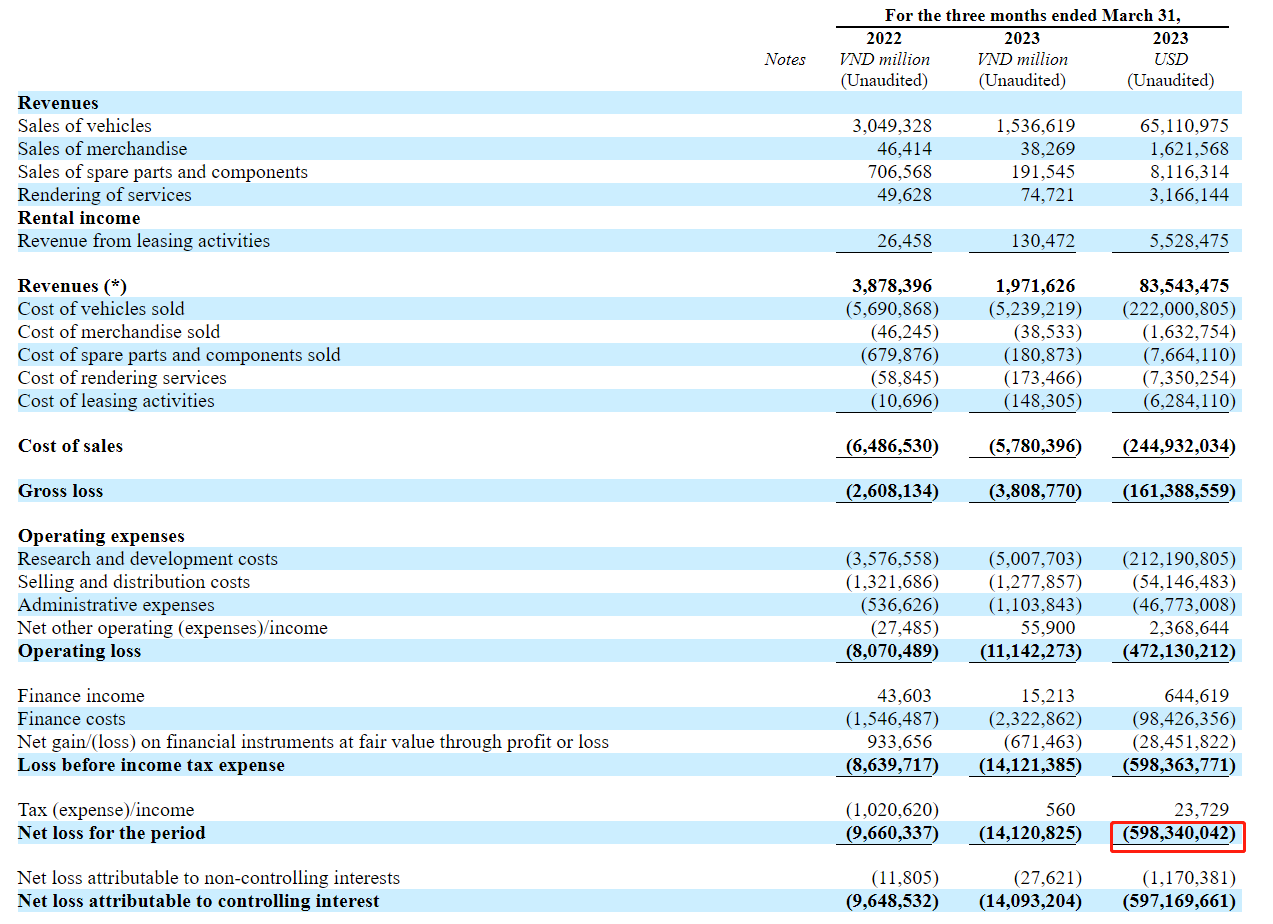This screenshot has width=1273, height=924.
Task: Select the 'Operating loss' row label
Action: click(x=79, y=651)
